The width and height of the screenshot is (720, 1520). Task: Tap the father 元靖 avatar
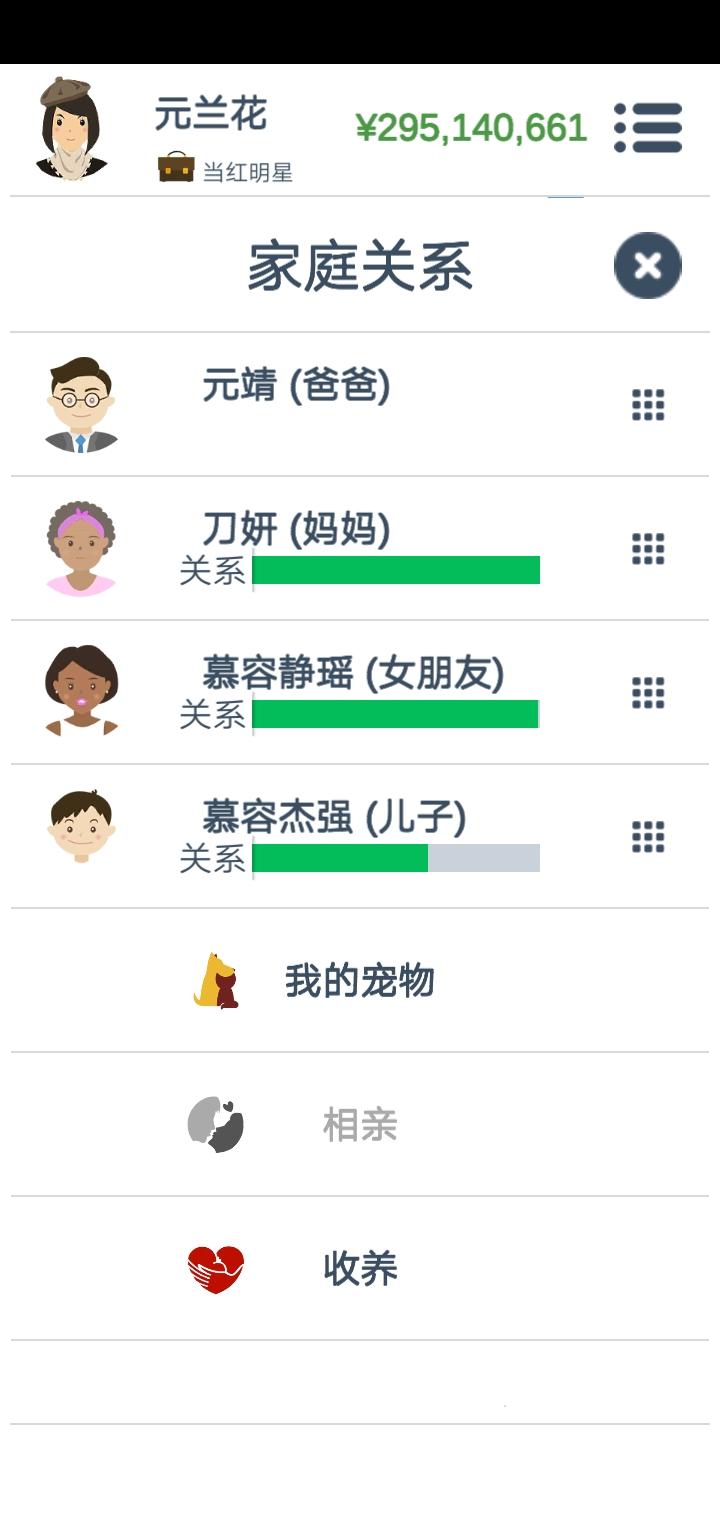pos(81,405)
